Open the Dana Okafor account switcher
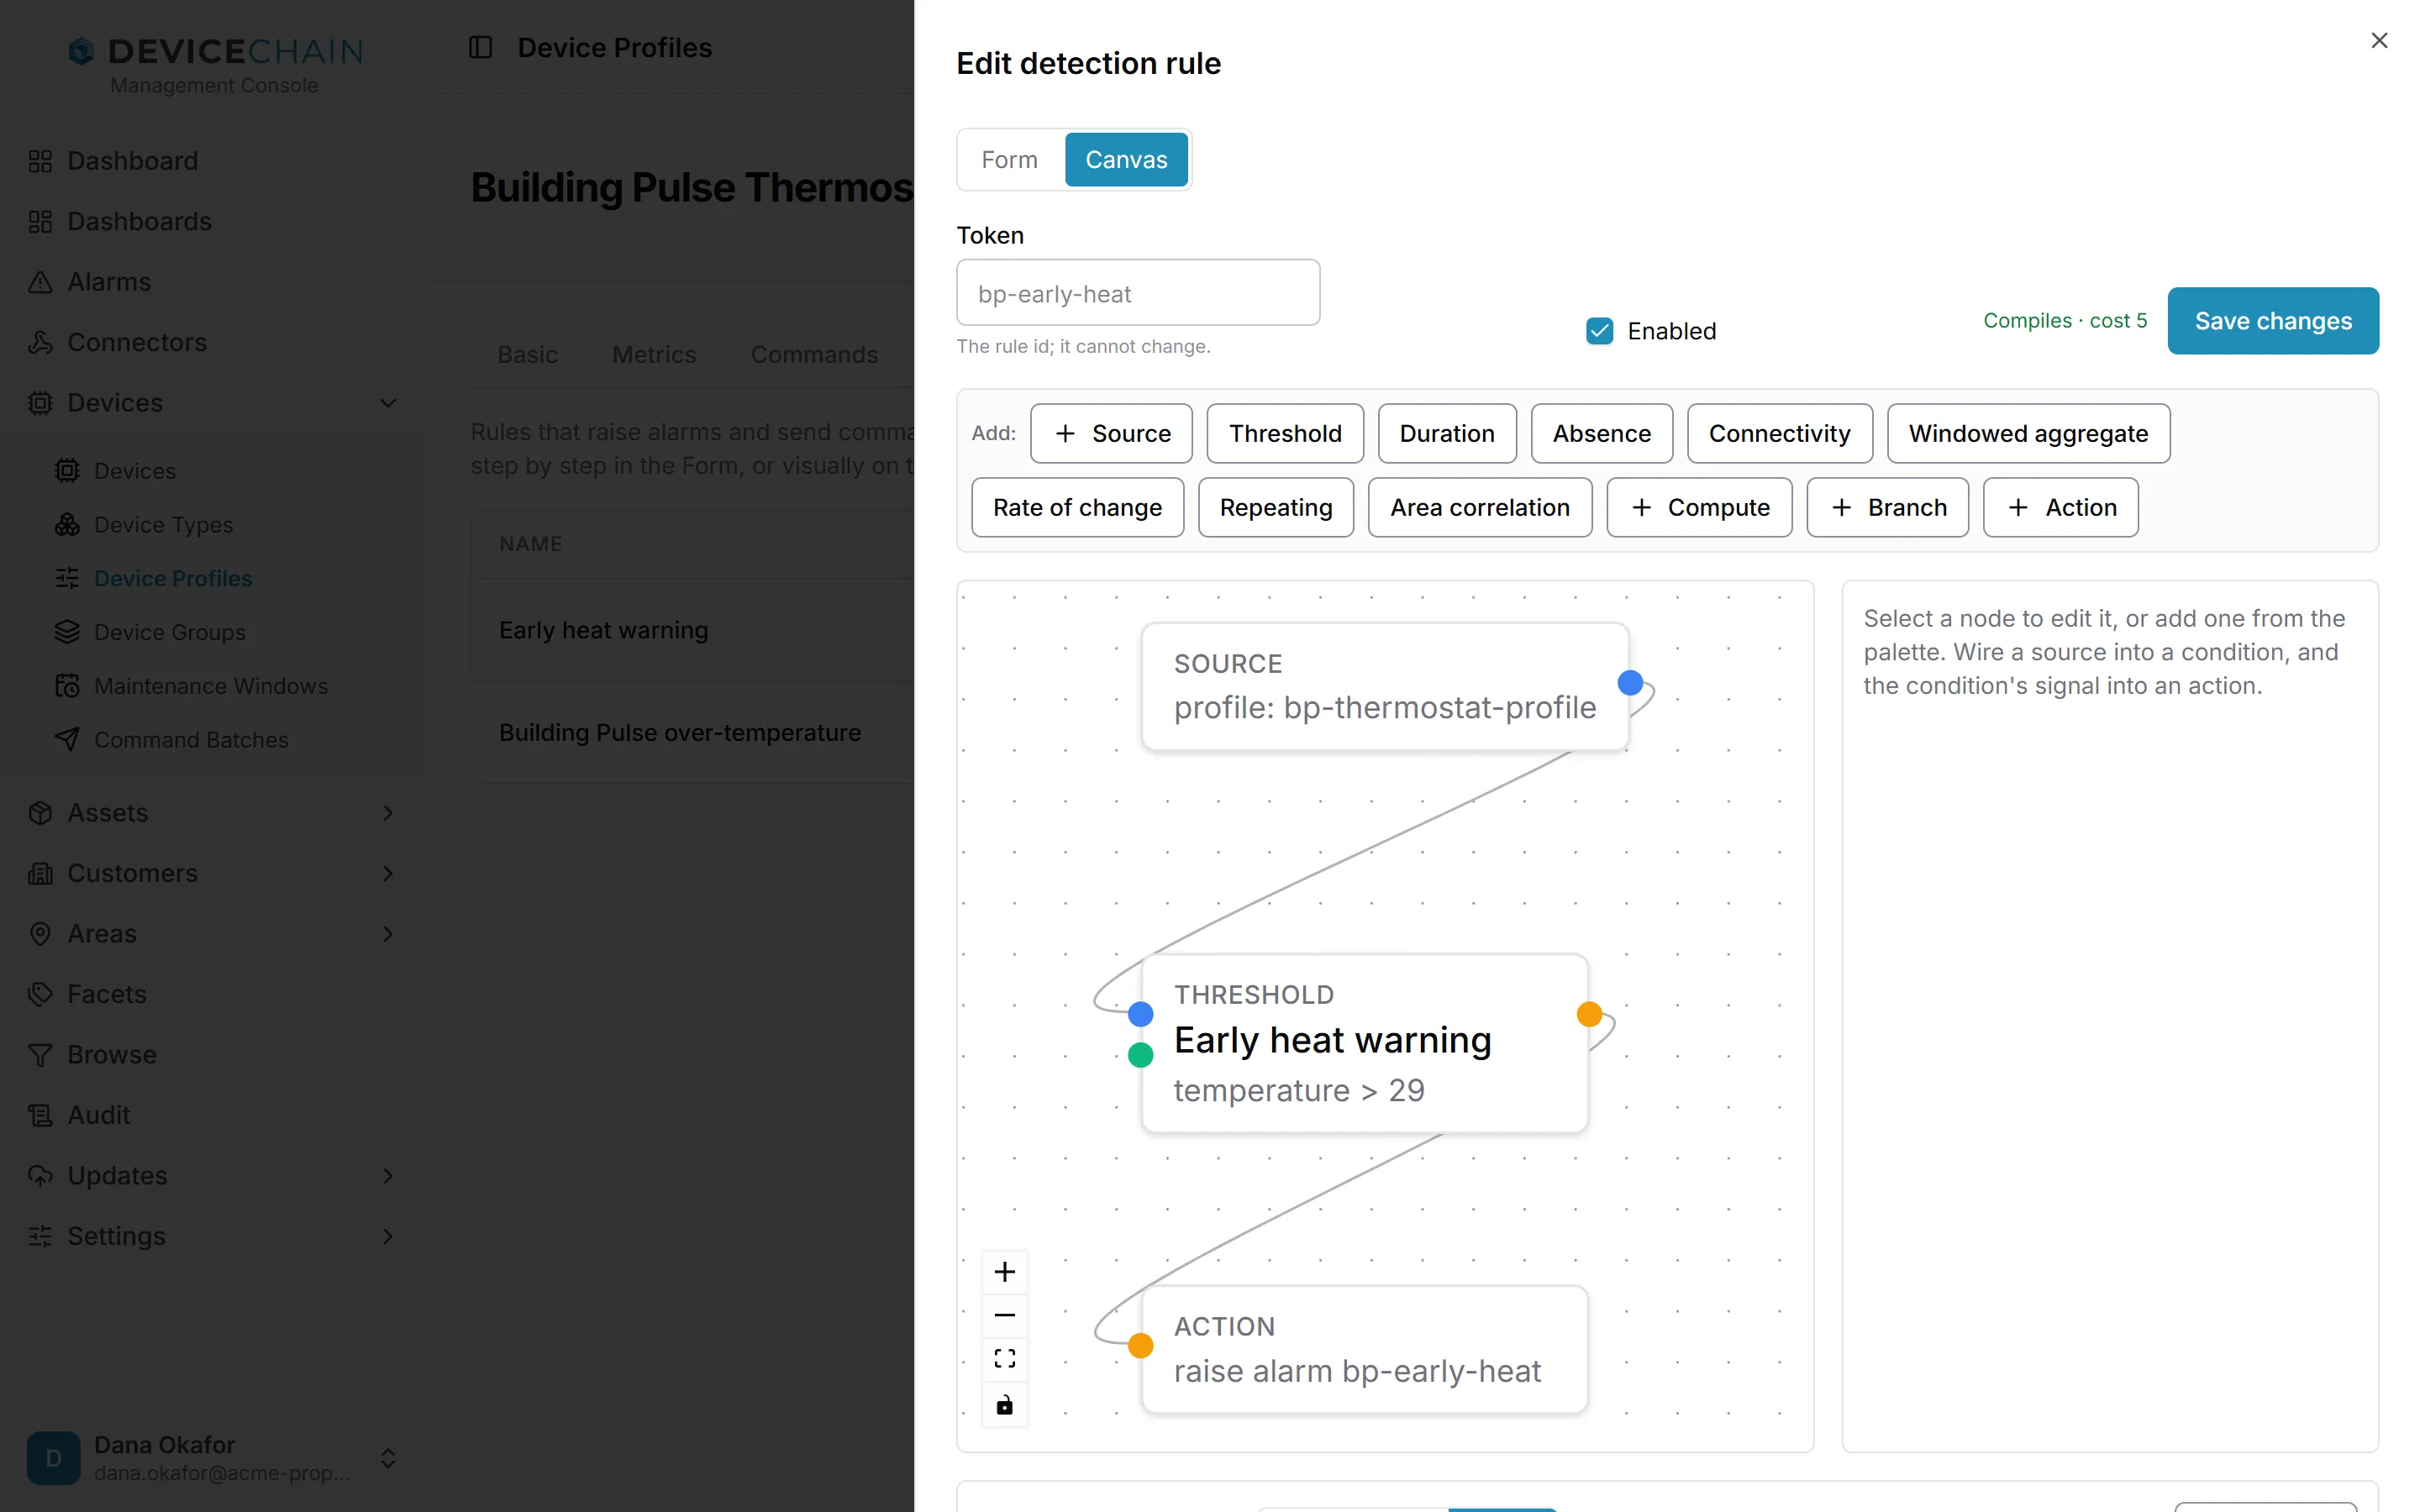Screen dimensions: 2420x1512 tap(388, 1458)
